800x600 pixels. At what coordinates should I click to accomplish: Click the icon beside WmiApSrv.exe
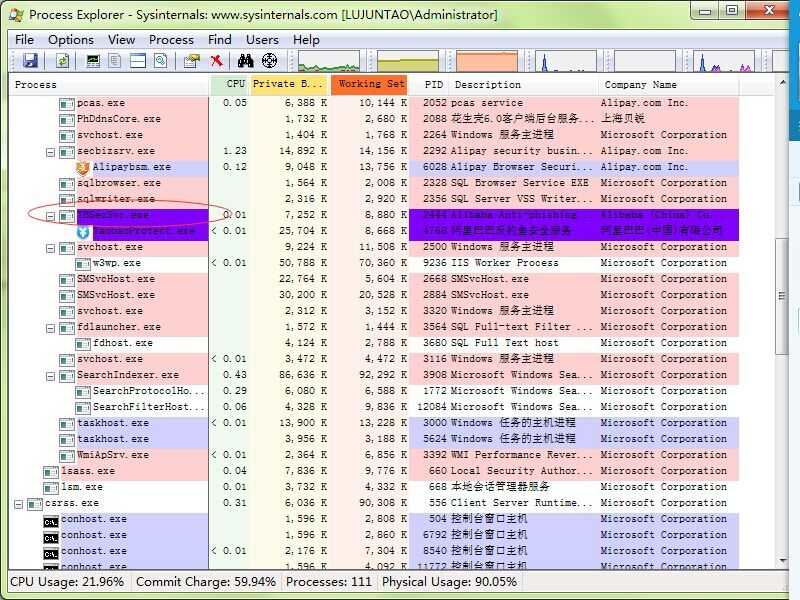coord(67,456)
